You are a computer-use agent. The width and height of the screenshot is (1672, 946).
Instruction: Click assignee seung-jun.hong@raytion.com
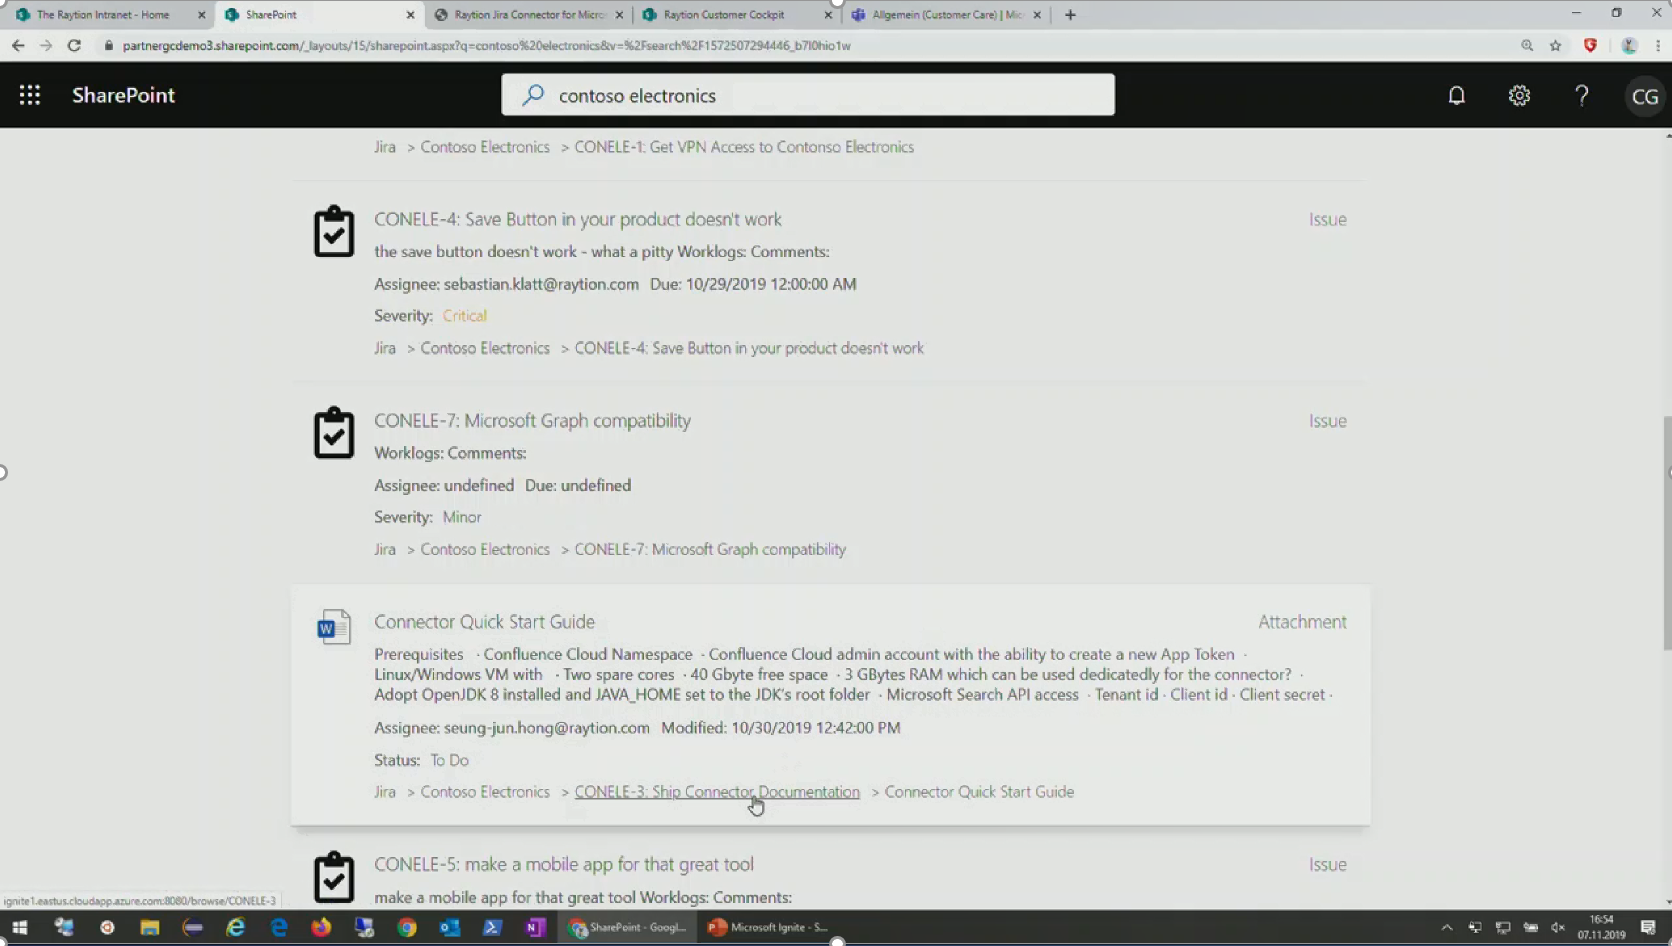(x=547, y=728)
